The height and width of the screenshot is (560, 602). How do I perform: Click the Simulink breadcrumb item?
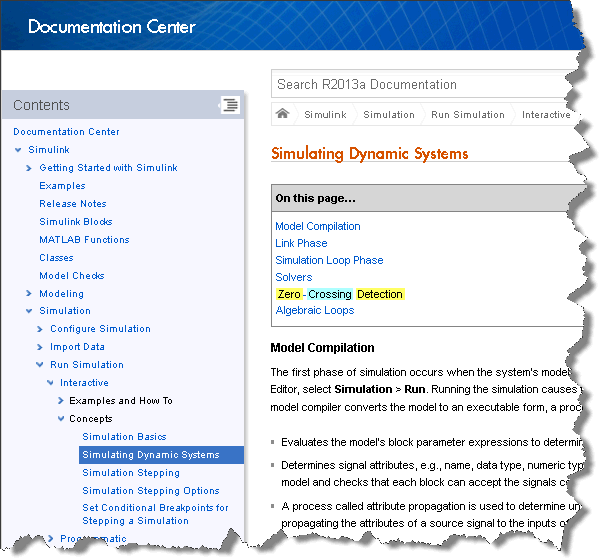[325, 115]
